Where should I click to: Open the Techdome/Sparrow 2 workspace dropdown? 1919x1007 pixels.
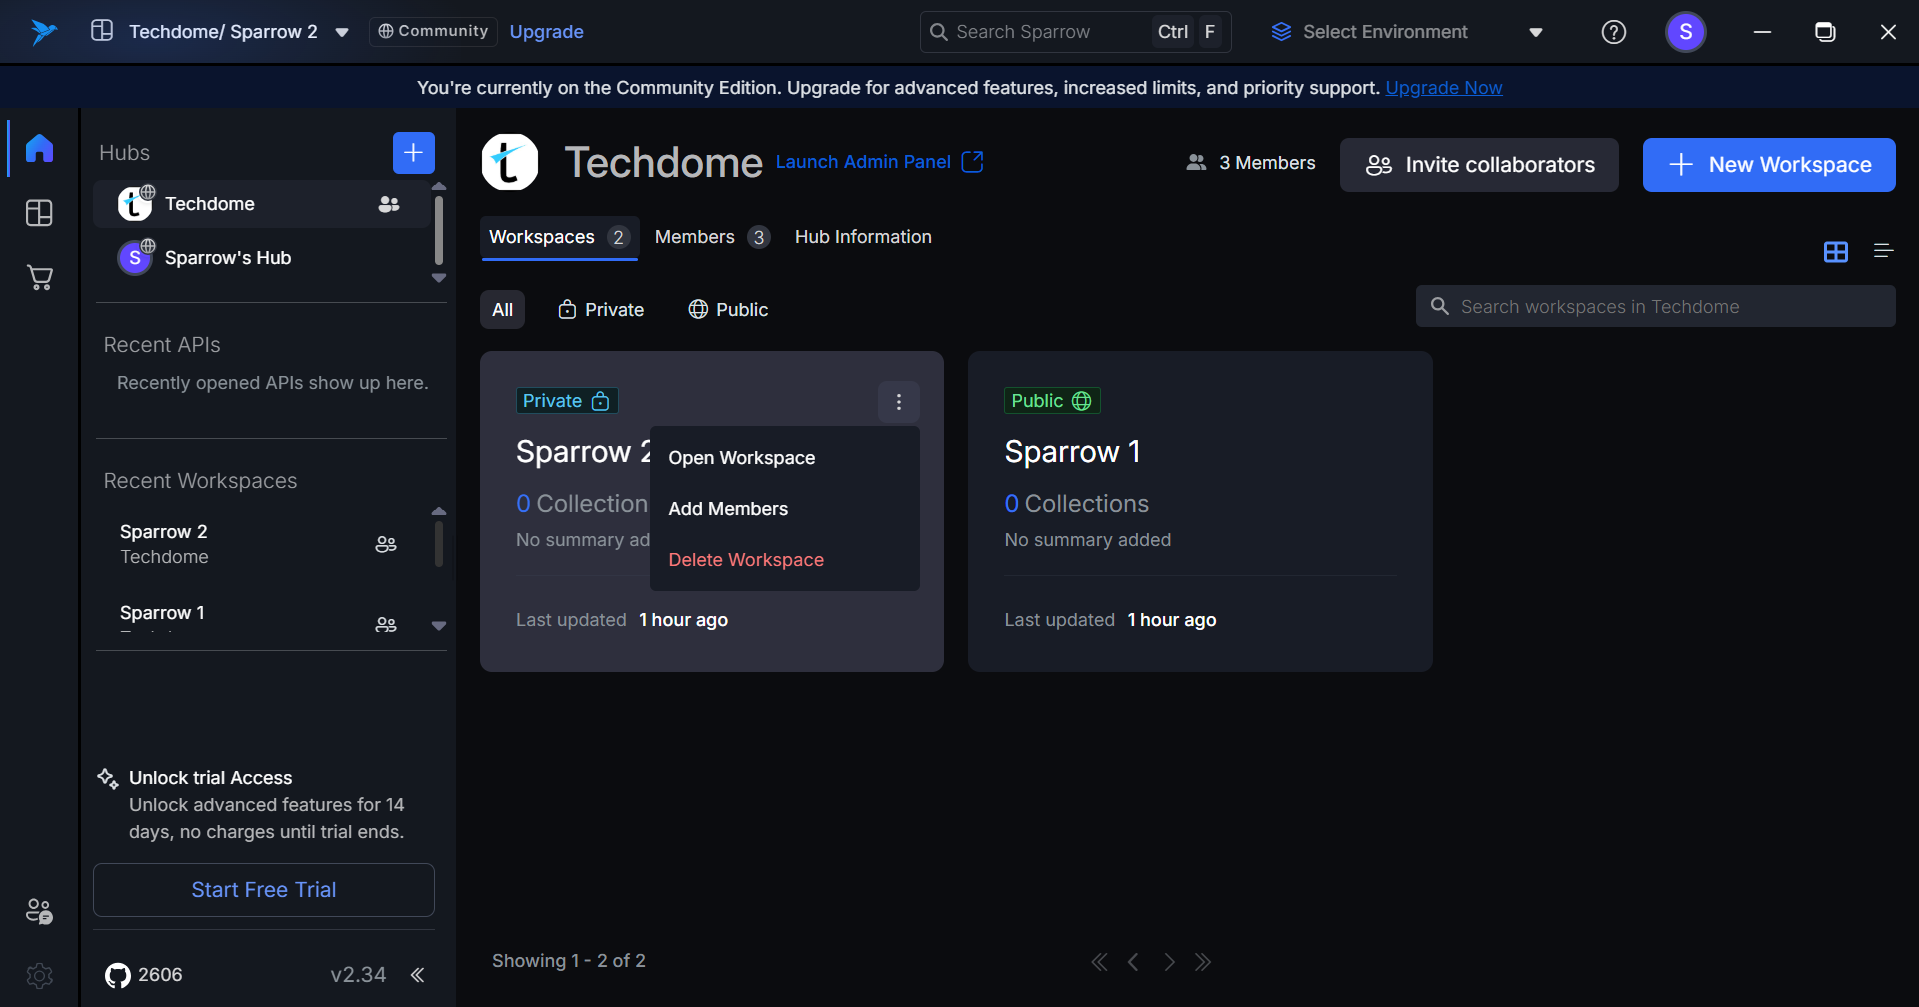coord(342,32)
